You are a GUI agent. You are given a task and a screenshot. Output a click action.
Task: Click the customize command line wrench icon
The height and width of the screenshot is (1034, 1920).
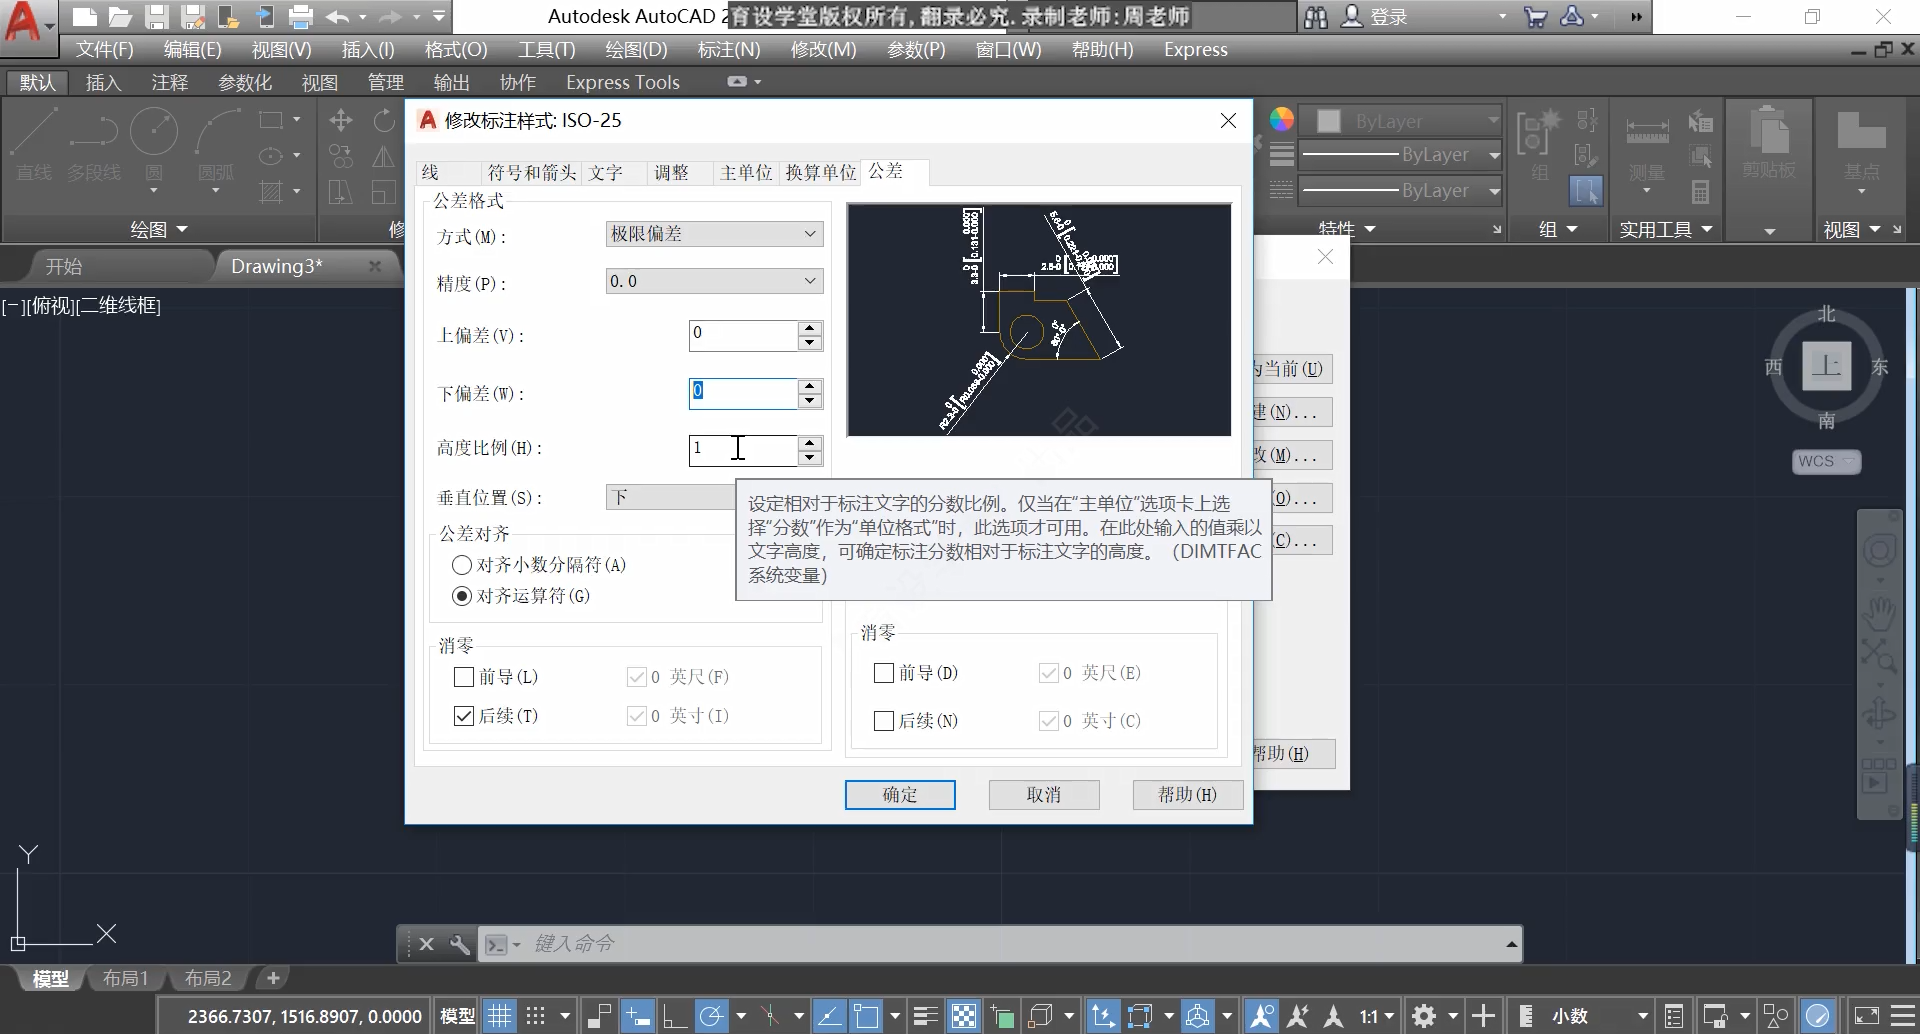[x=460, y=944]
